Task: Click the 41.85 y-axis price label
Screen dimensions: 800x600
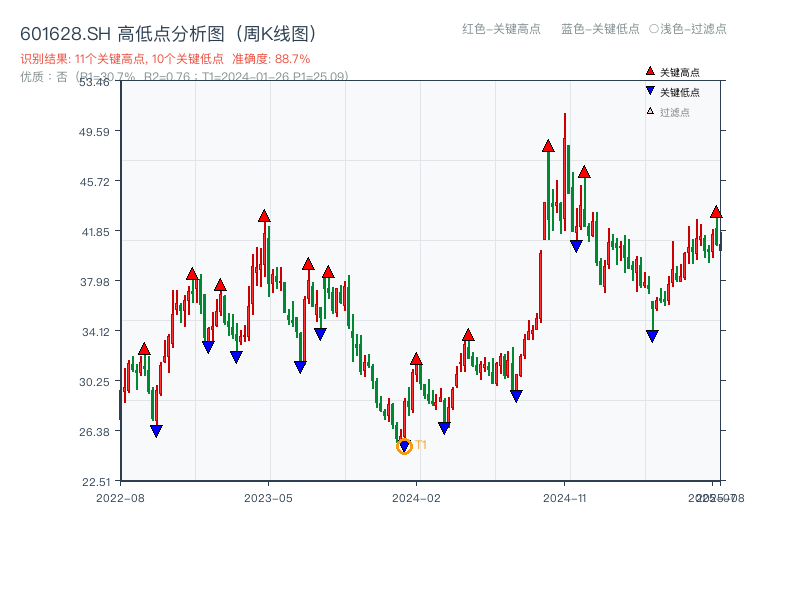Action: point(95,232)
